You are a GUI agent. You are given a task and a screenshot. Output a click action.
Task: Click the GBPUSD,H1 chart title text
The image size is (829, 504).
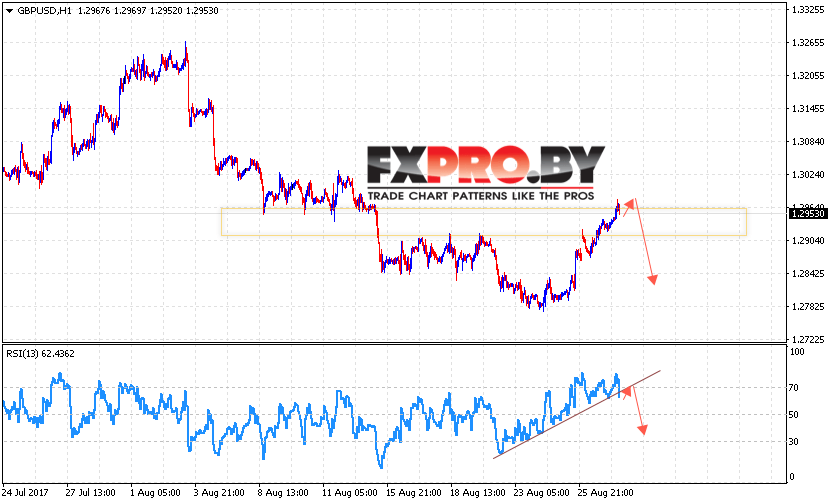(44, 11)
